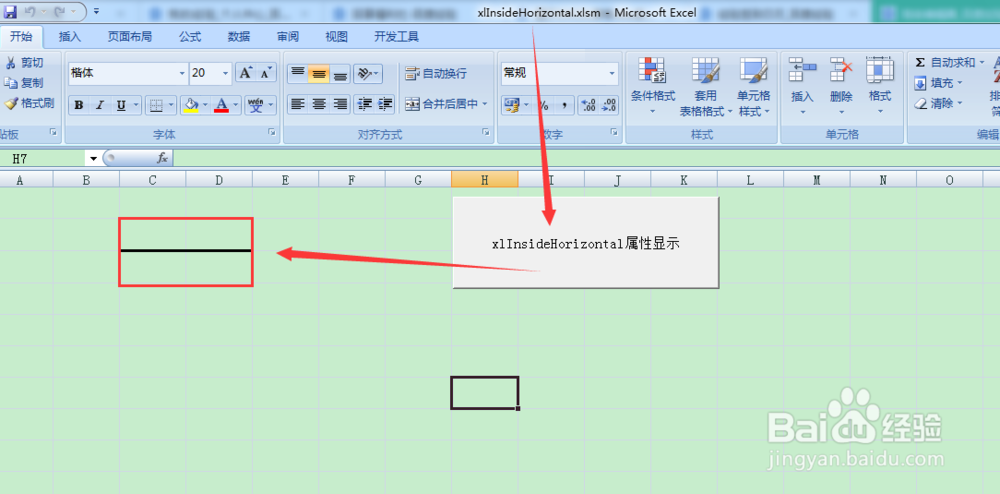Click the 复制 (copy) button

click(x=24, y=83)
